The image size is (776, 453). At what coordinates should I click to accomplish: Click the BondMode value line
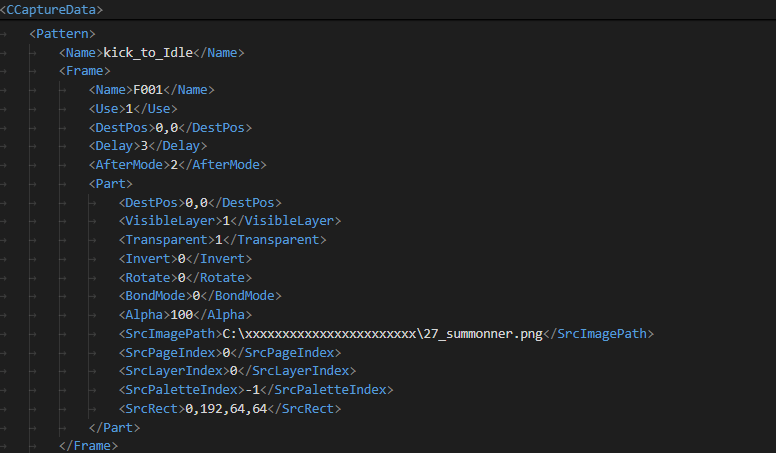point(200,296)
